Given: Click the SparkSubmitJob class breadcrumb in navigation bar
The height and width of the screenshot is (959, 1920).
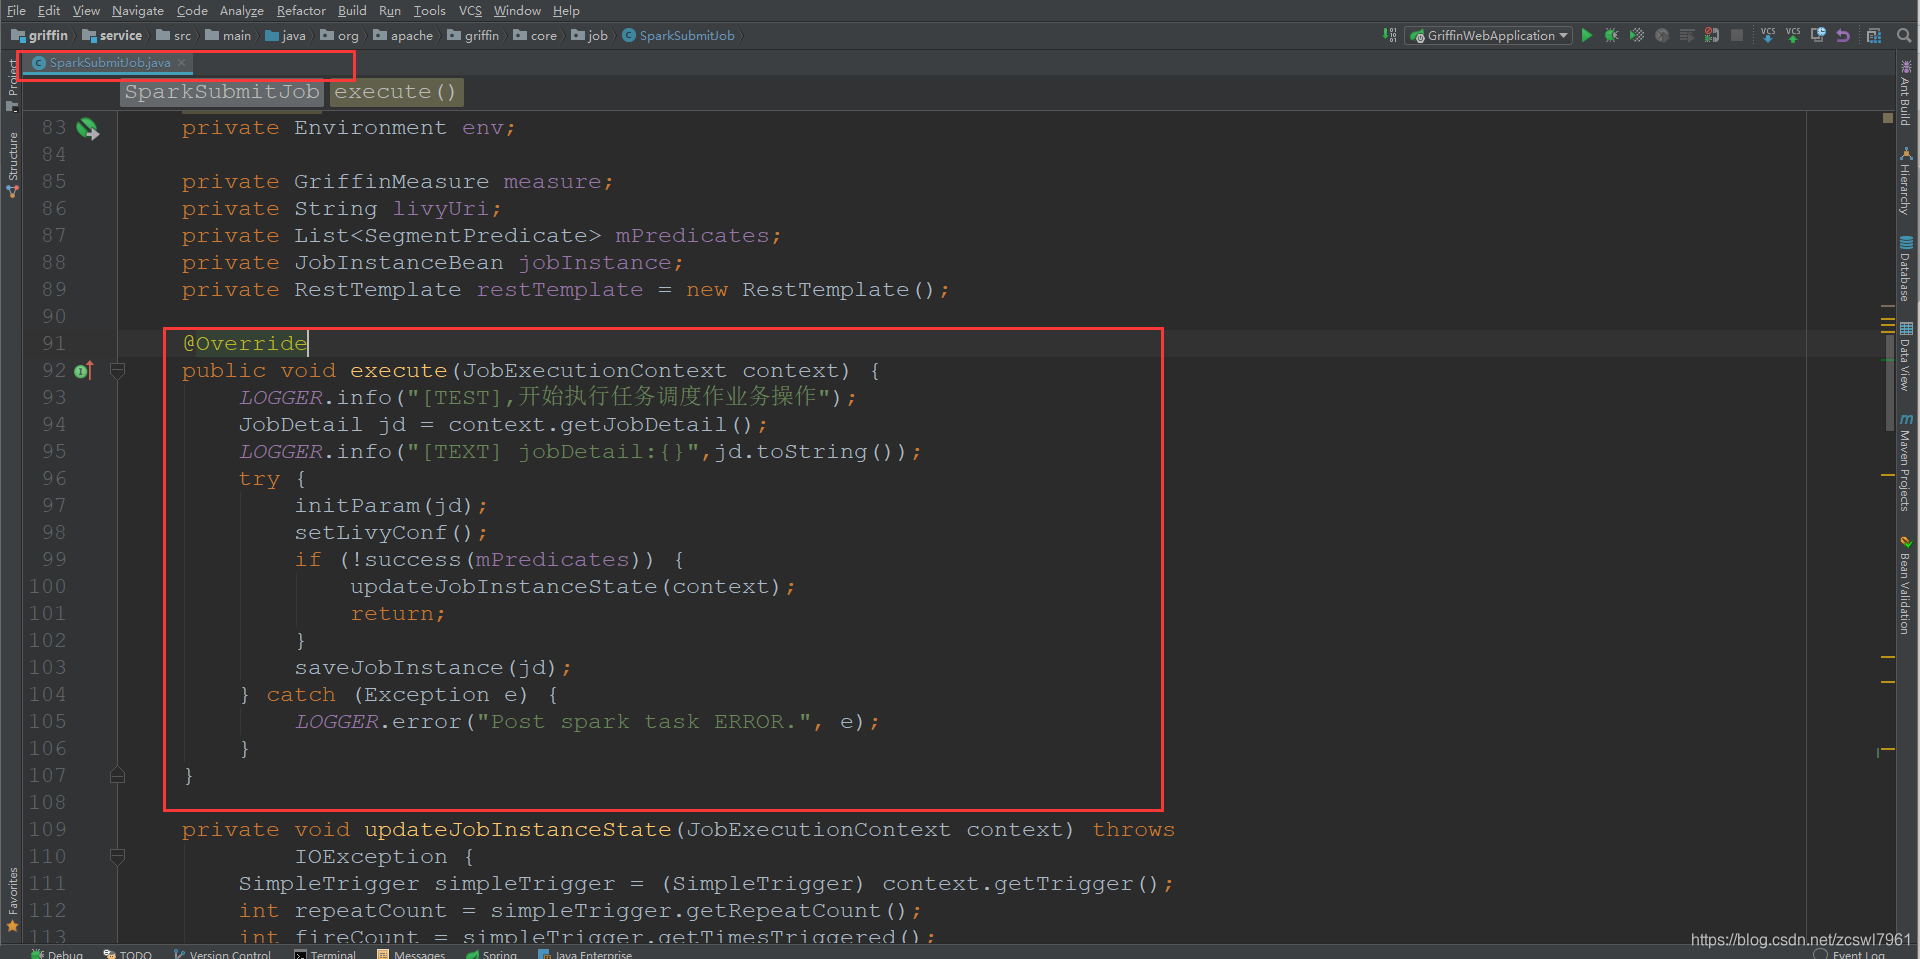Looking at the screenshot, I should pyautogui.click(x=678, y=35).
